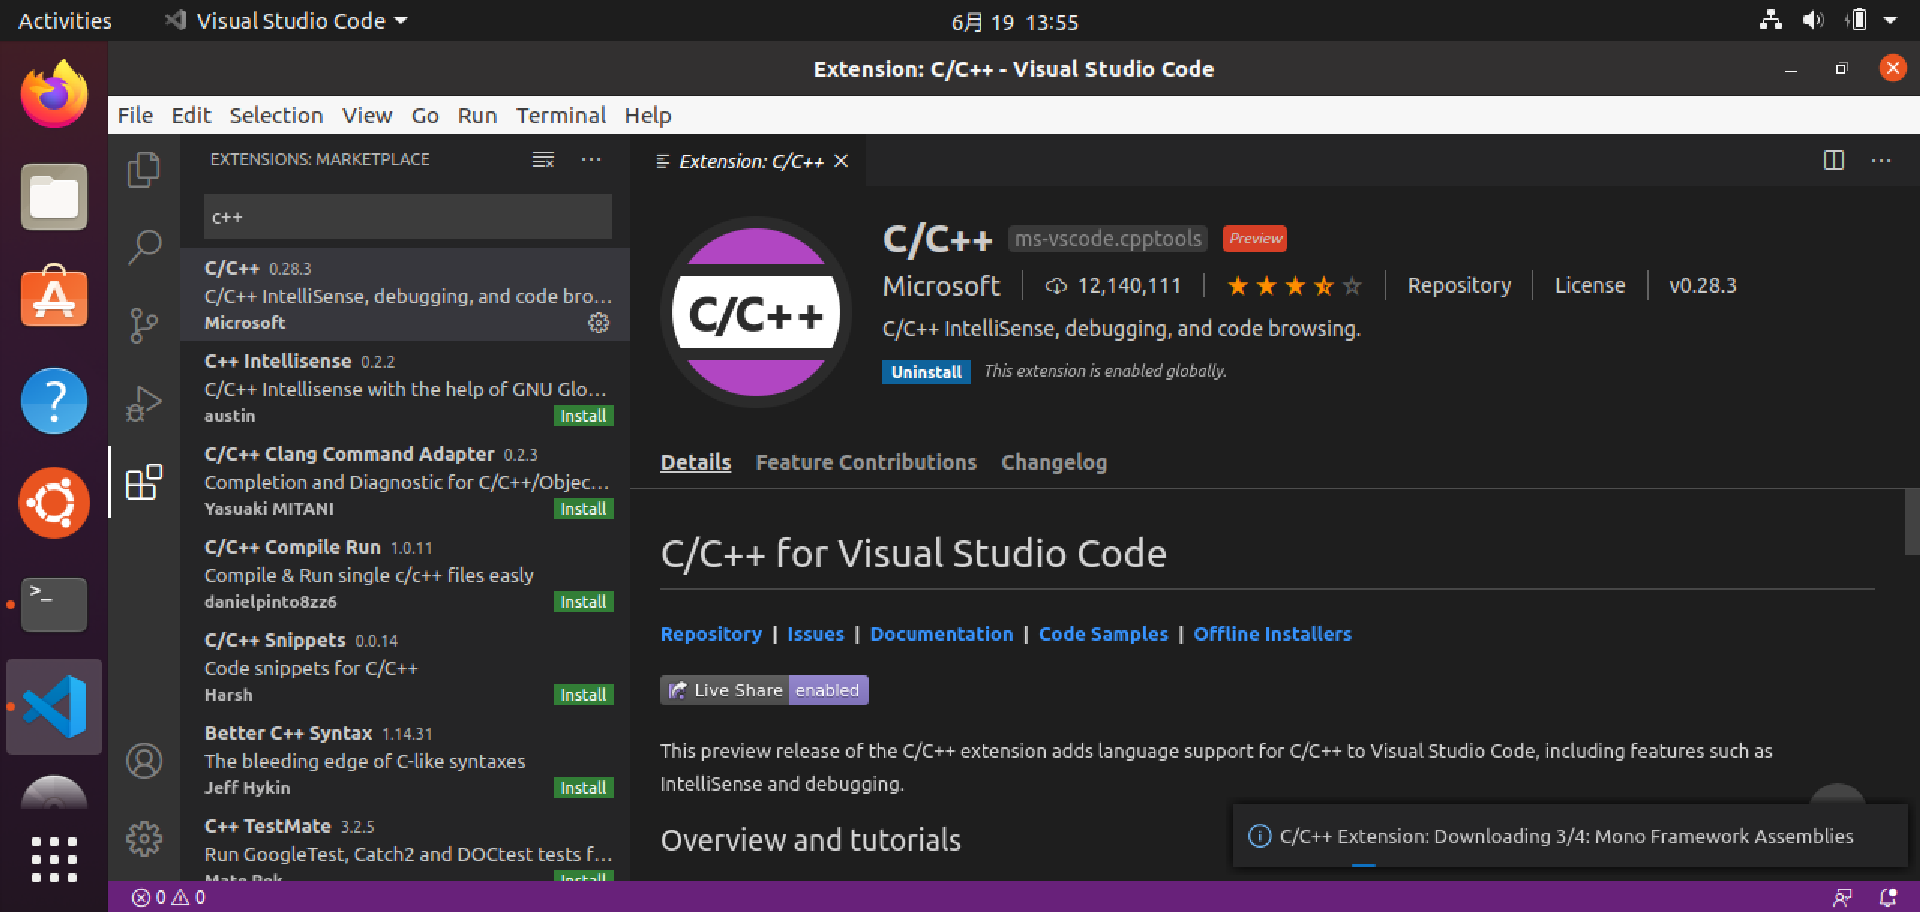Clear extensions search results
The height and width of the screenshot is (912, 1920).
click(x=543, y=160)
